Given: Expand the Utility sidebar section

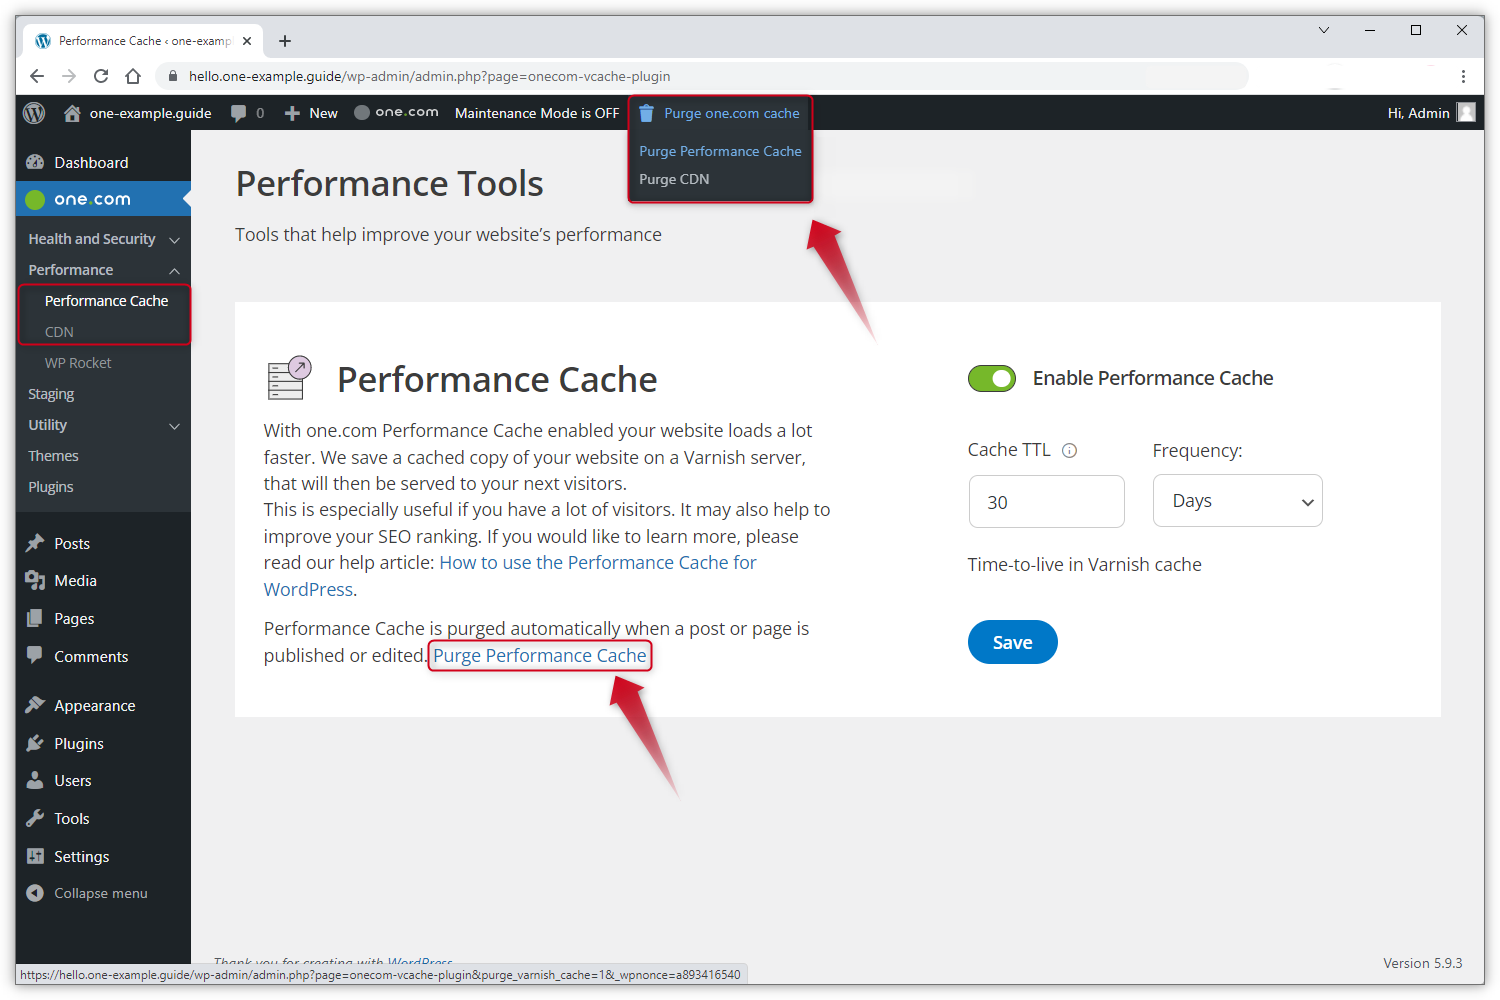Looking at the screenshot, I should 174,426.
